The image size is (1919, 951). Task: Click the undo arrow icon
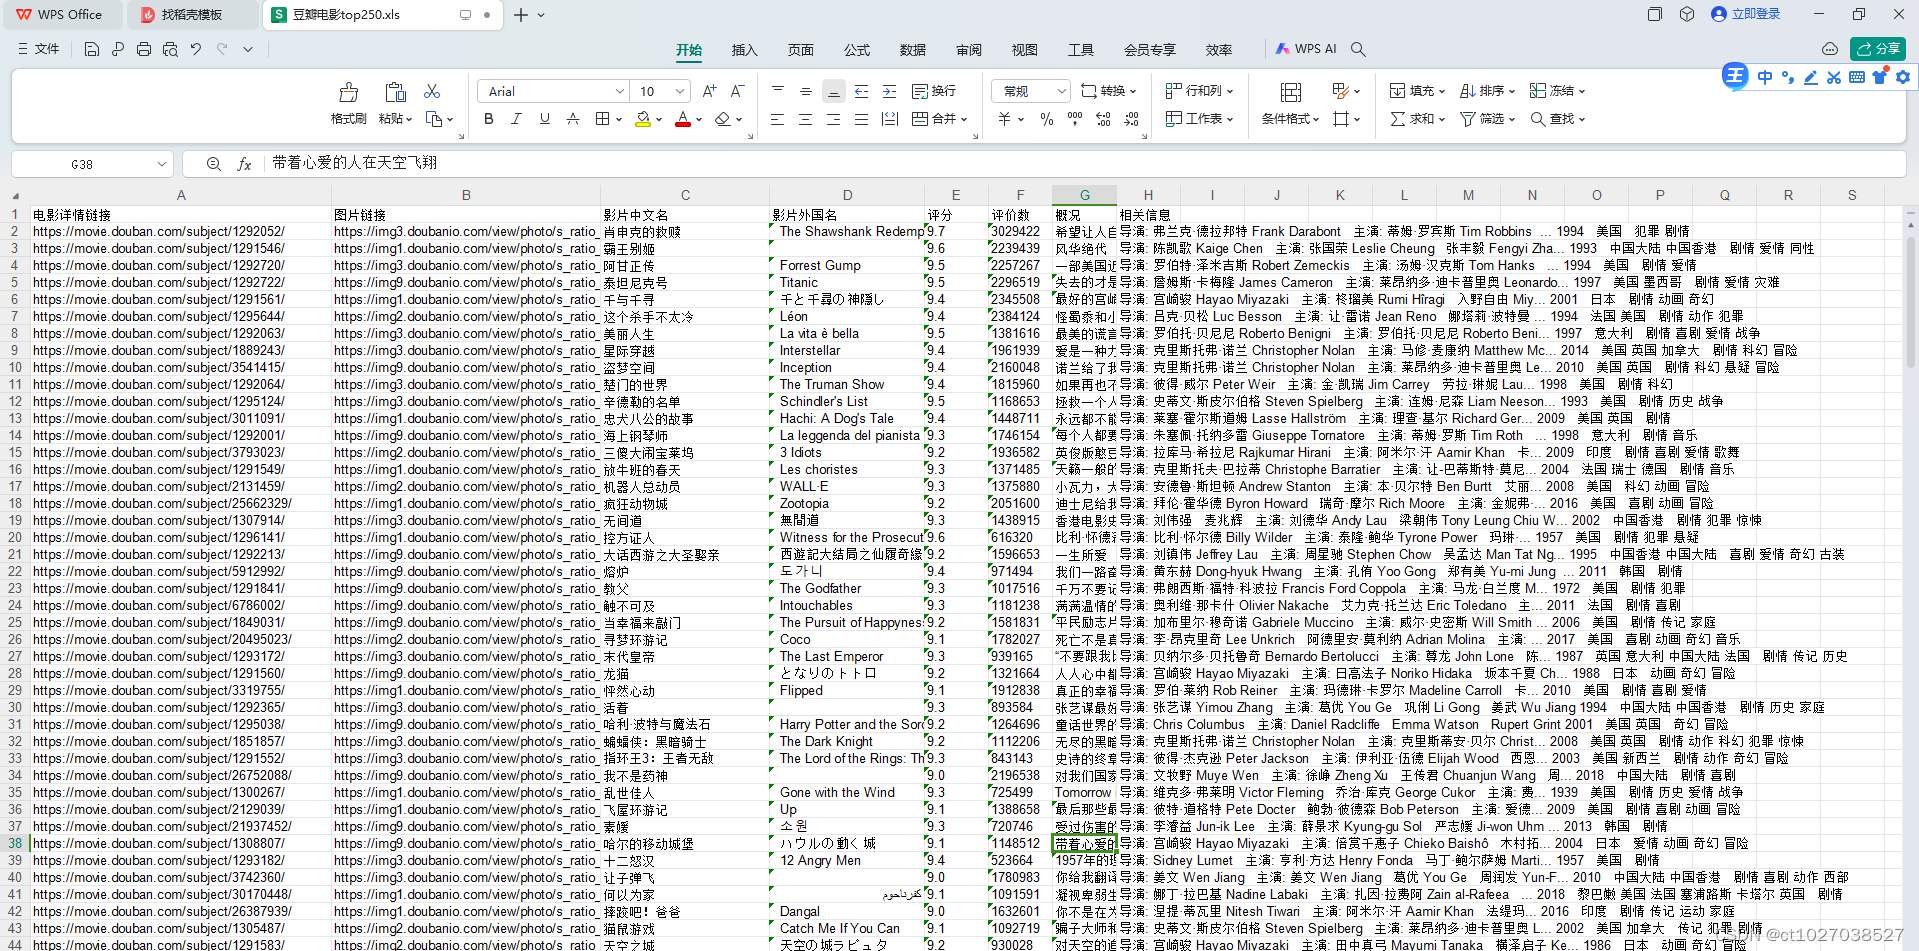(196, 49)
